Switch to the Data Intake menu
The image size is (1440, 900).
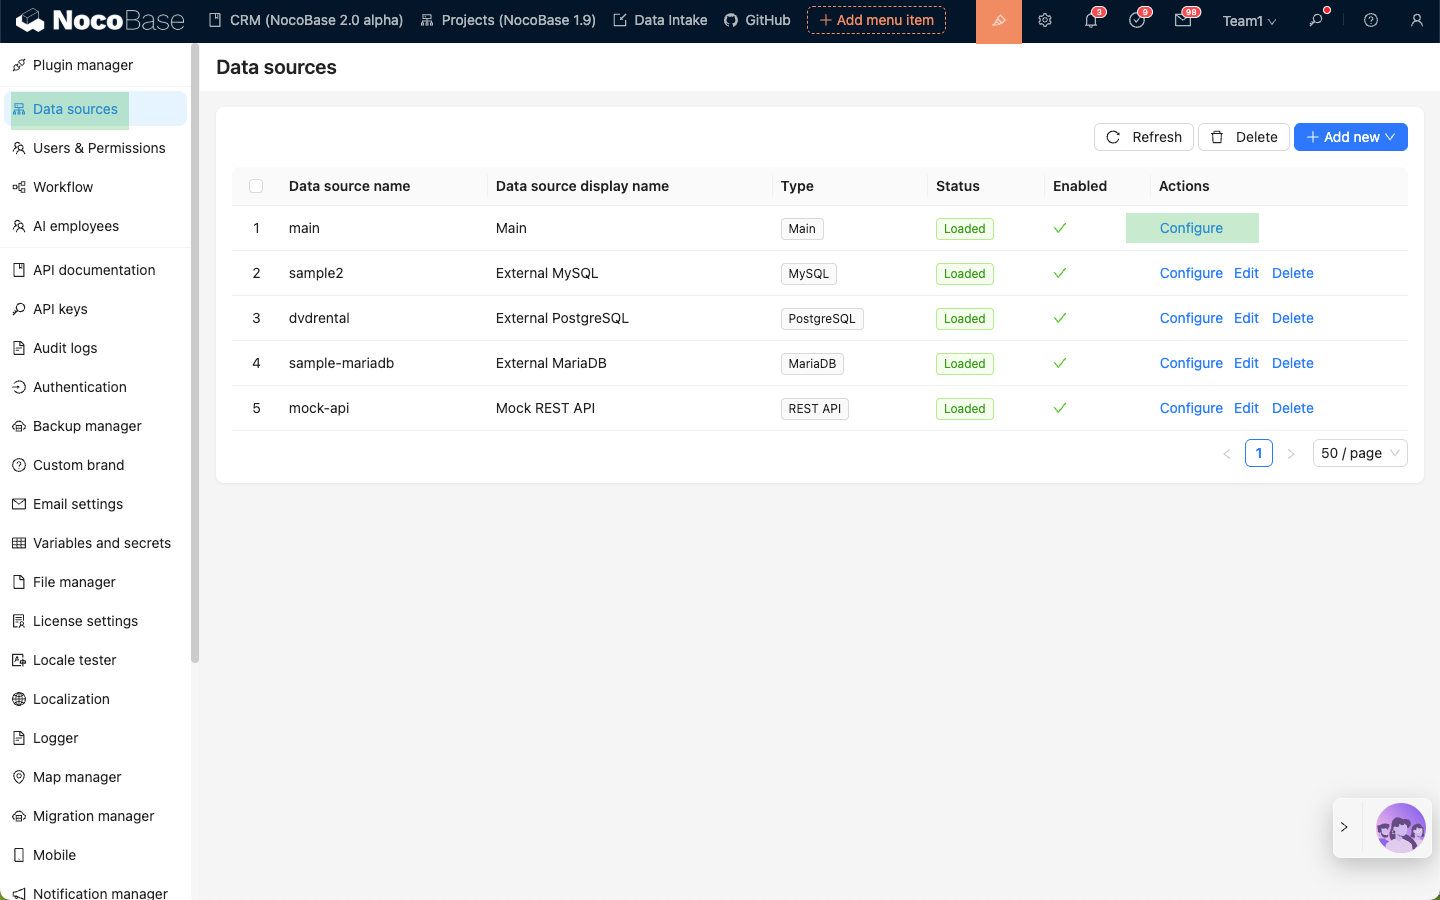(660, 20)
